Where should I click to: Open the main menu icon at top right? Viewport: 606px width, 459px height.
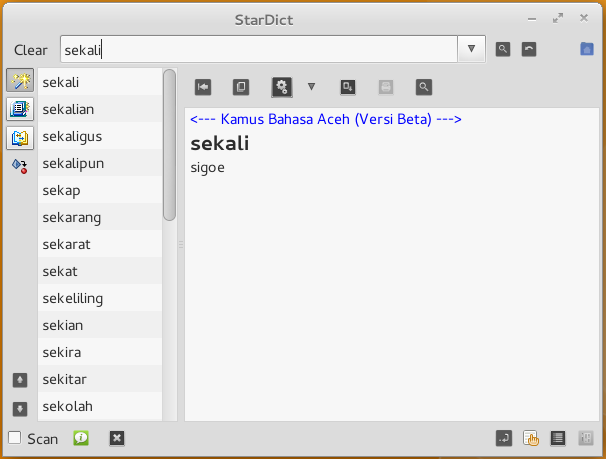[586, 49]
